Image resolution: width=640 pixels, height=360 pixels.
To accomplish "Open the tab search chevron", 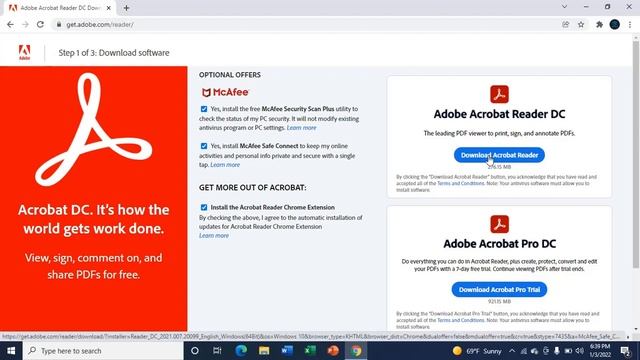I will point(564,7).
